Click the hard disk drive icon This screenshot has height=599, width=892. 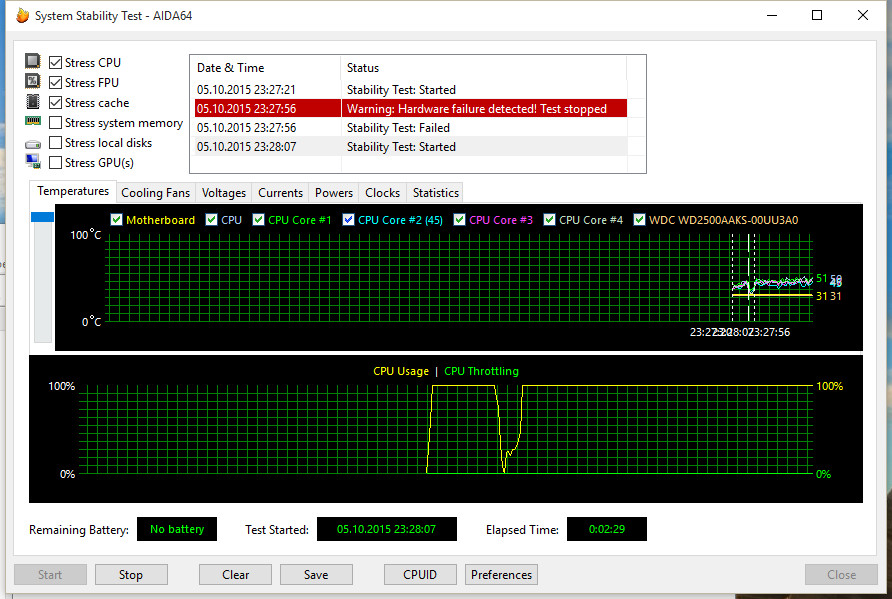pyautogui.click(x=33, y=144)
